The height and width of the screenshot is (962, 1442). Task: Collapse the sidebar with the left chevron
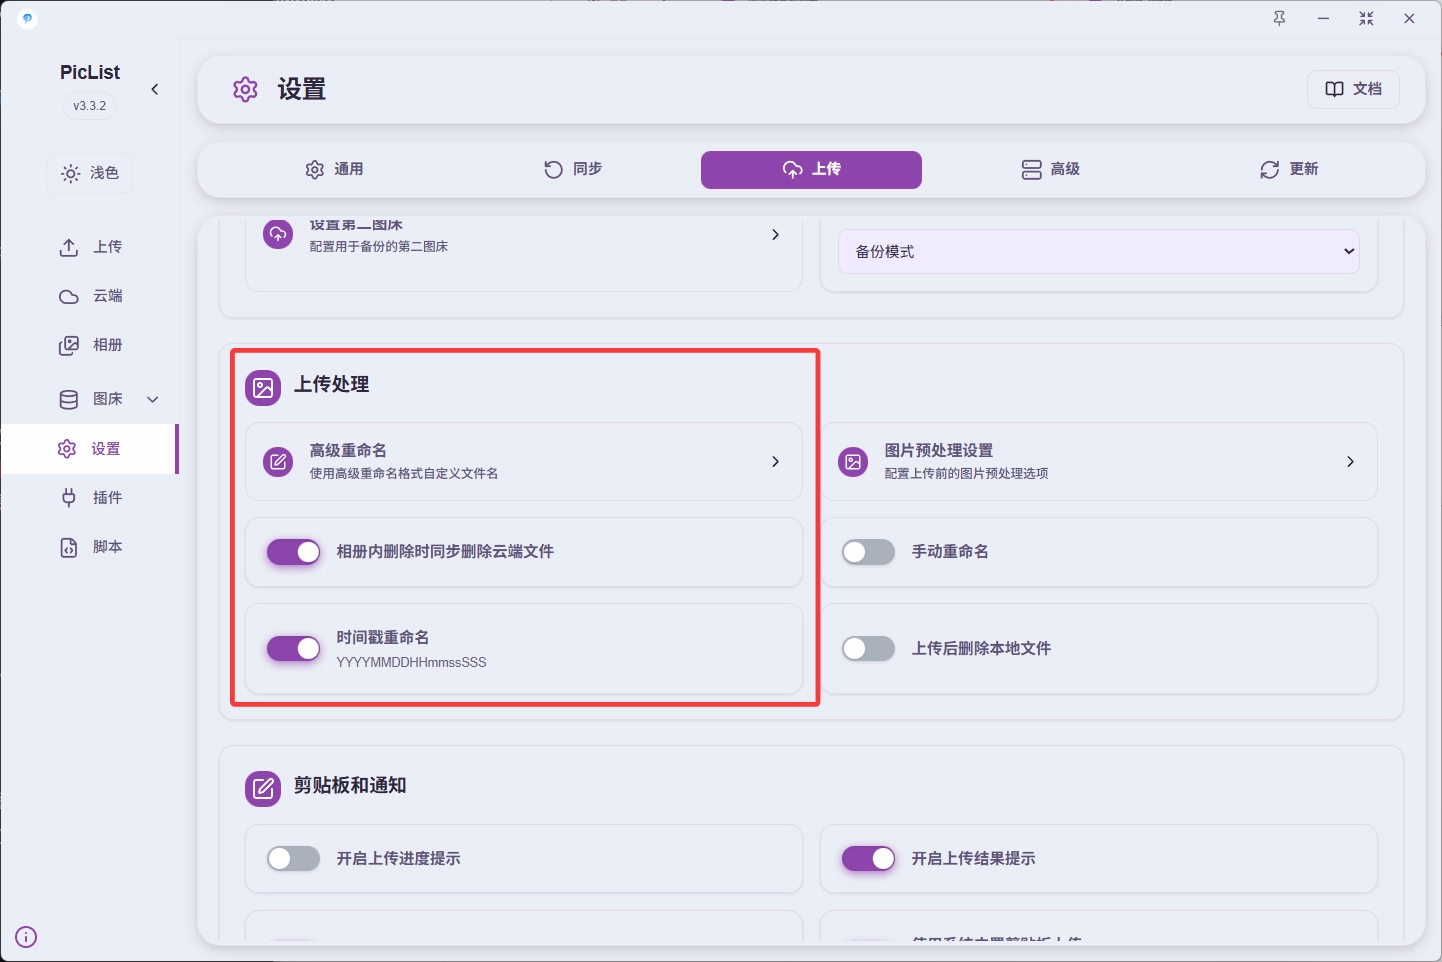coord(155,89)
